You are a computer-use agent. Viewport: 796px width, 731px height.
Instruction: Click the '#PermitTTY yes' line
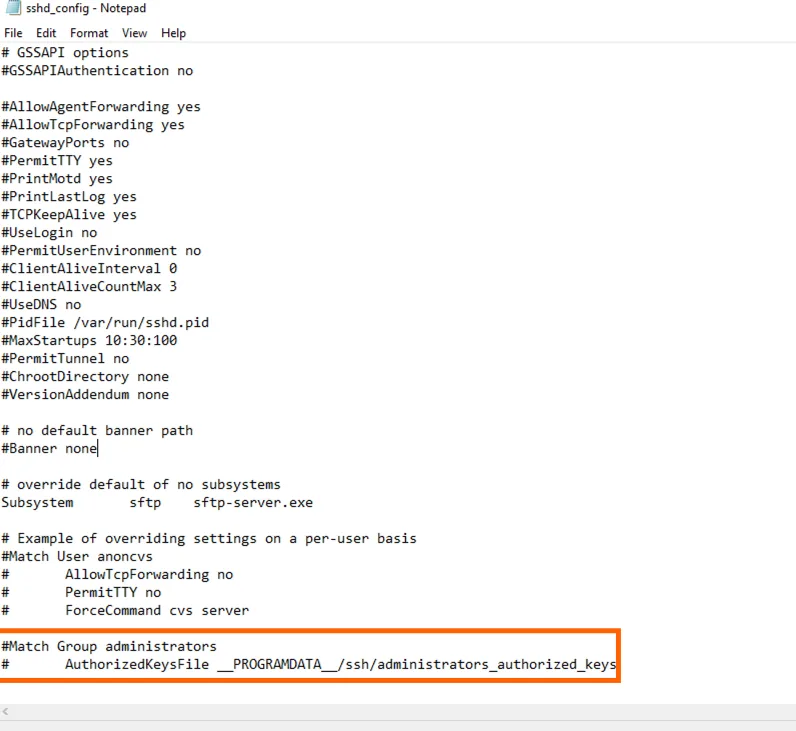tap(57, 161)
